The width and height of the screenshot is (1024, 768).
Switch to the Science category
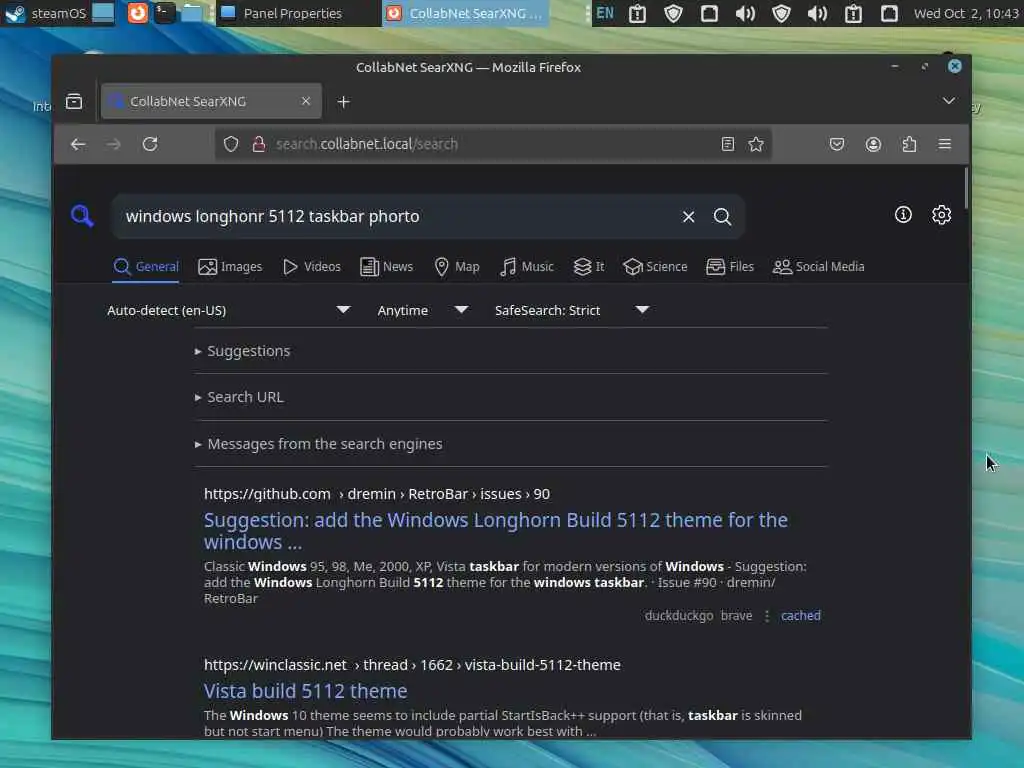[x=655, y=266]
